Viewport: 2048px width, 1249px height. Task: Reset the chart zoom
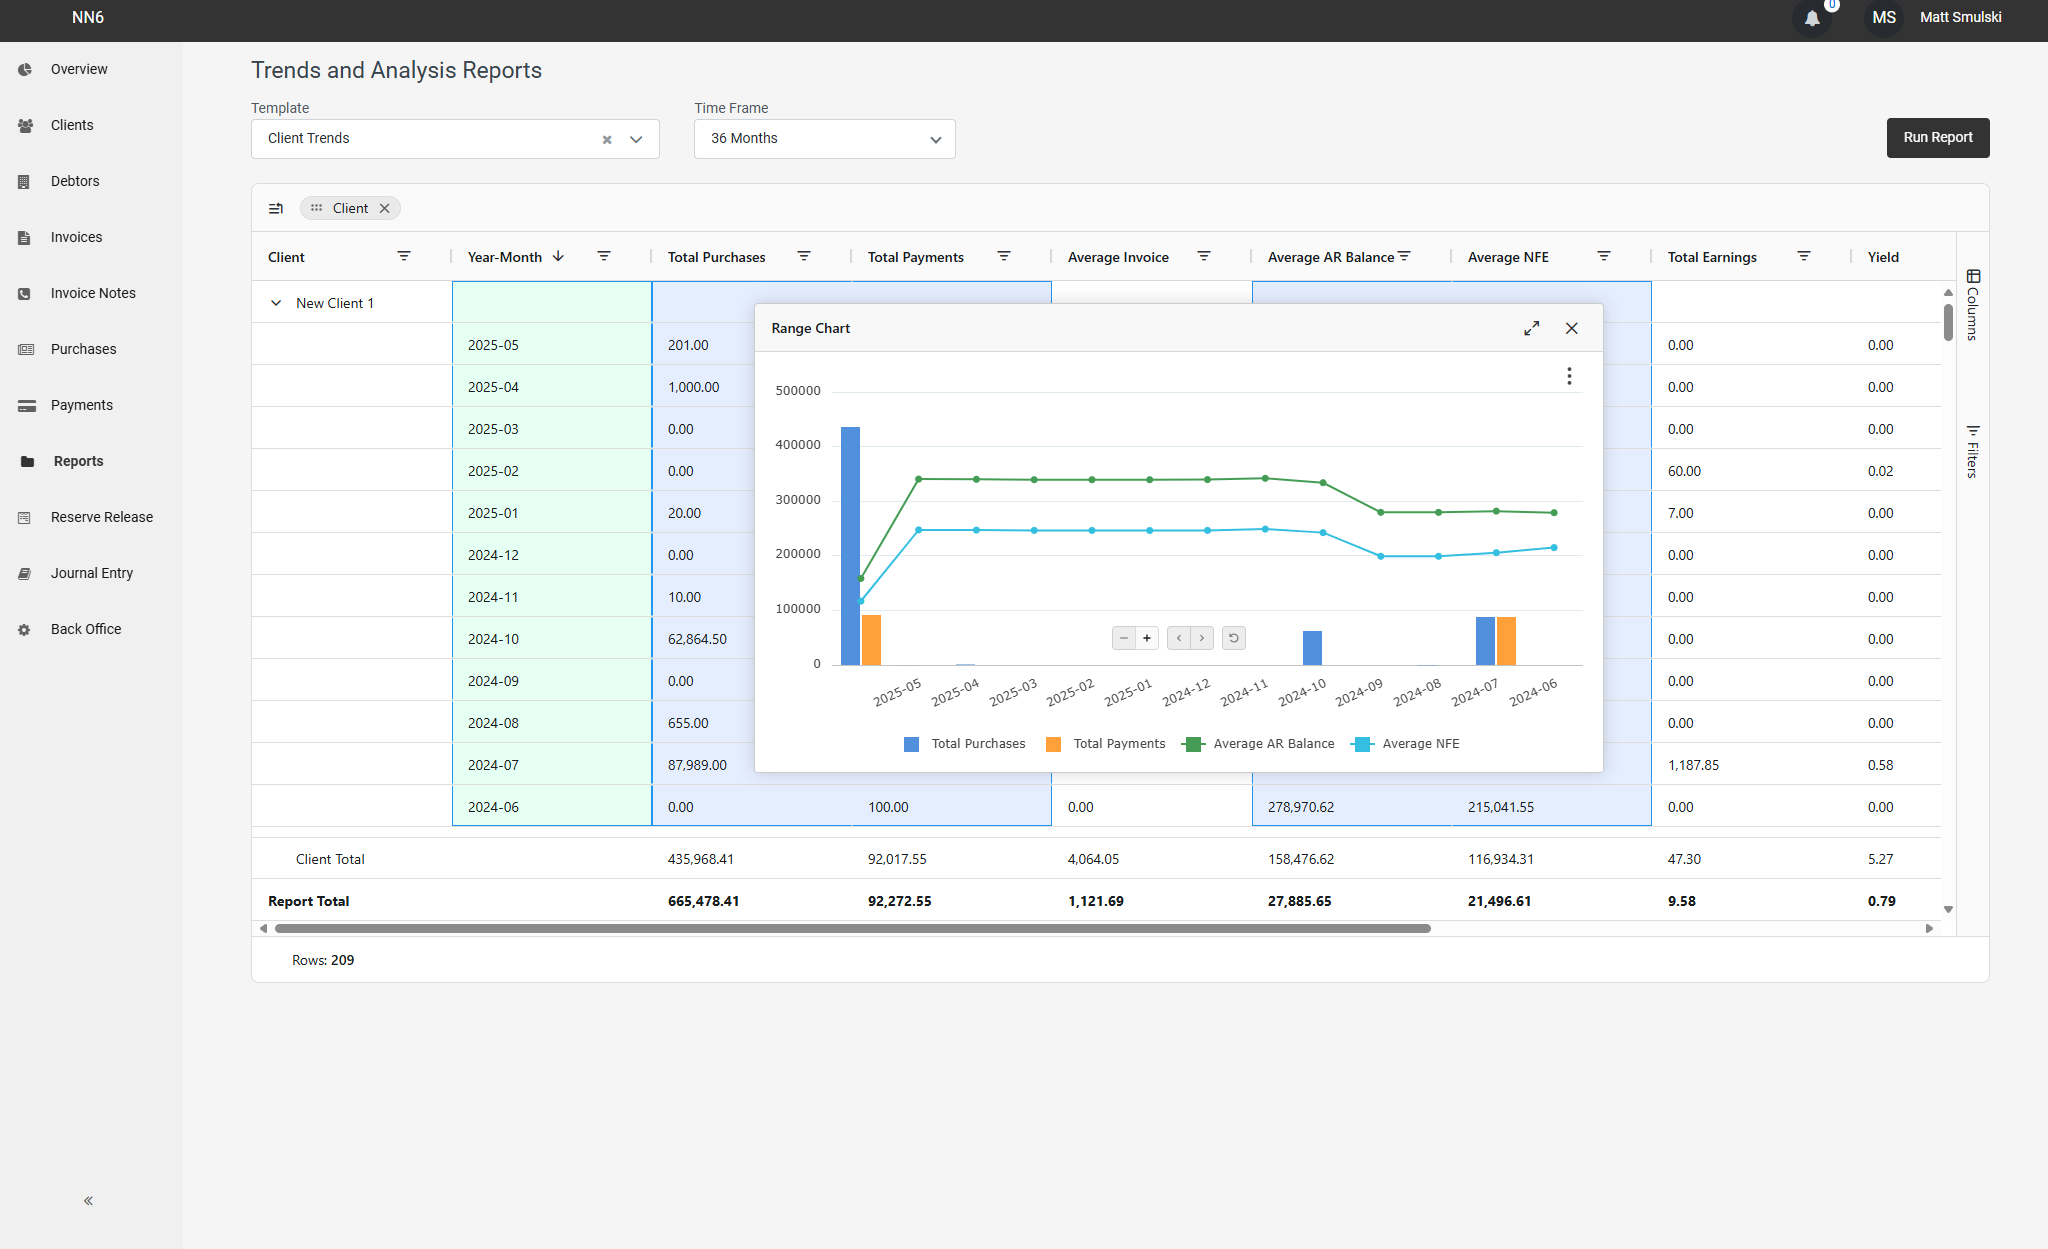[x=1233, y=637]
